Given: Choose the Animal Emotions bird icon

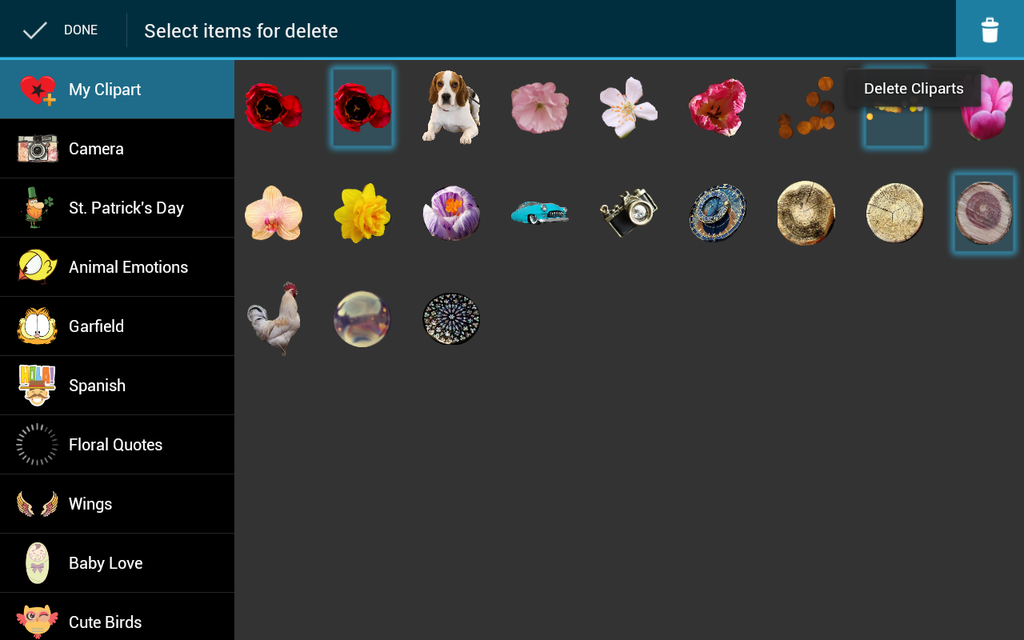Looking at the screenshot, I should pos(37,266).
